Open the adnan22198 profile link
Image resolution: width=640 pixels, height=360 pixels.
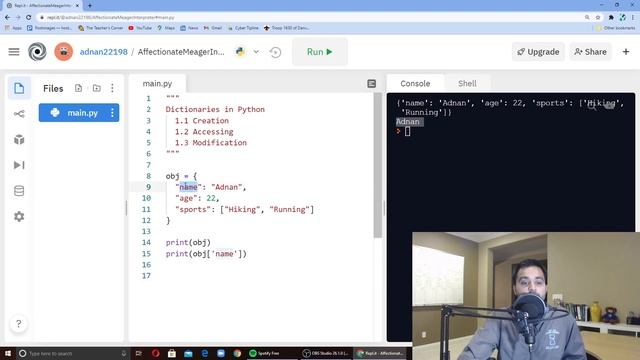(x=104, y=52)
